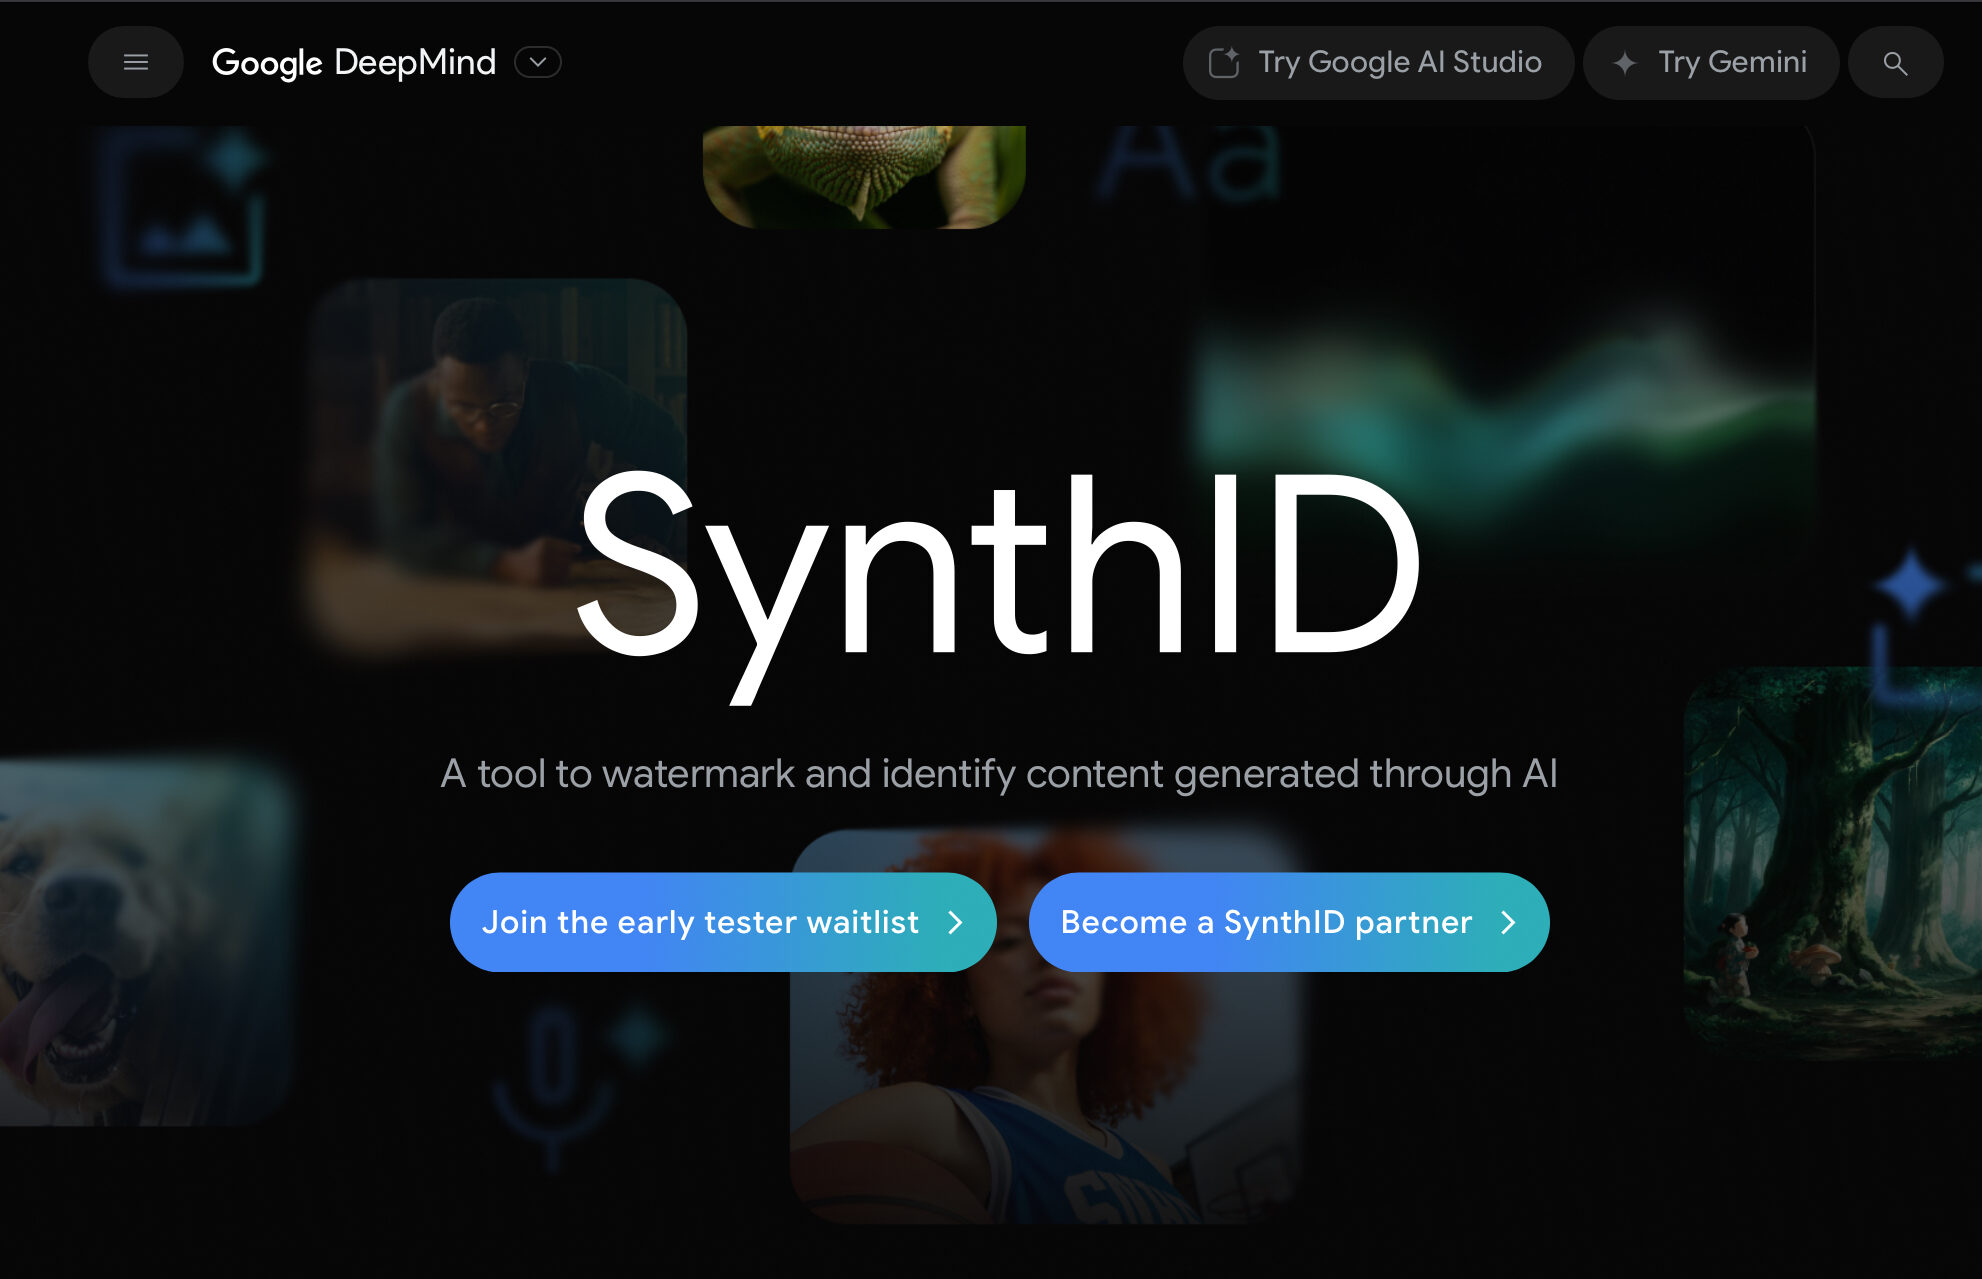Screen dimensions: 1982x1279
Task: Select the golden dog thumbnail
Action: pos(143,941)
